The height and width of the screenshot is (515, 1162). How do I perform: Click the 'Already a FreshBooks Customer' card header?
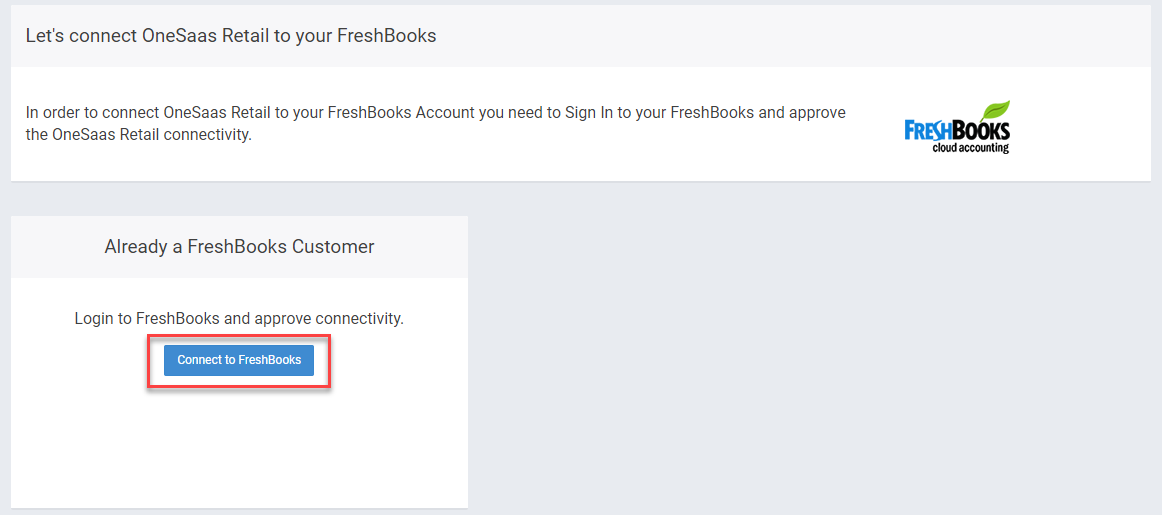click(x=239, y=247)
